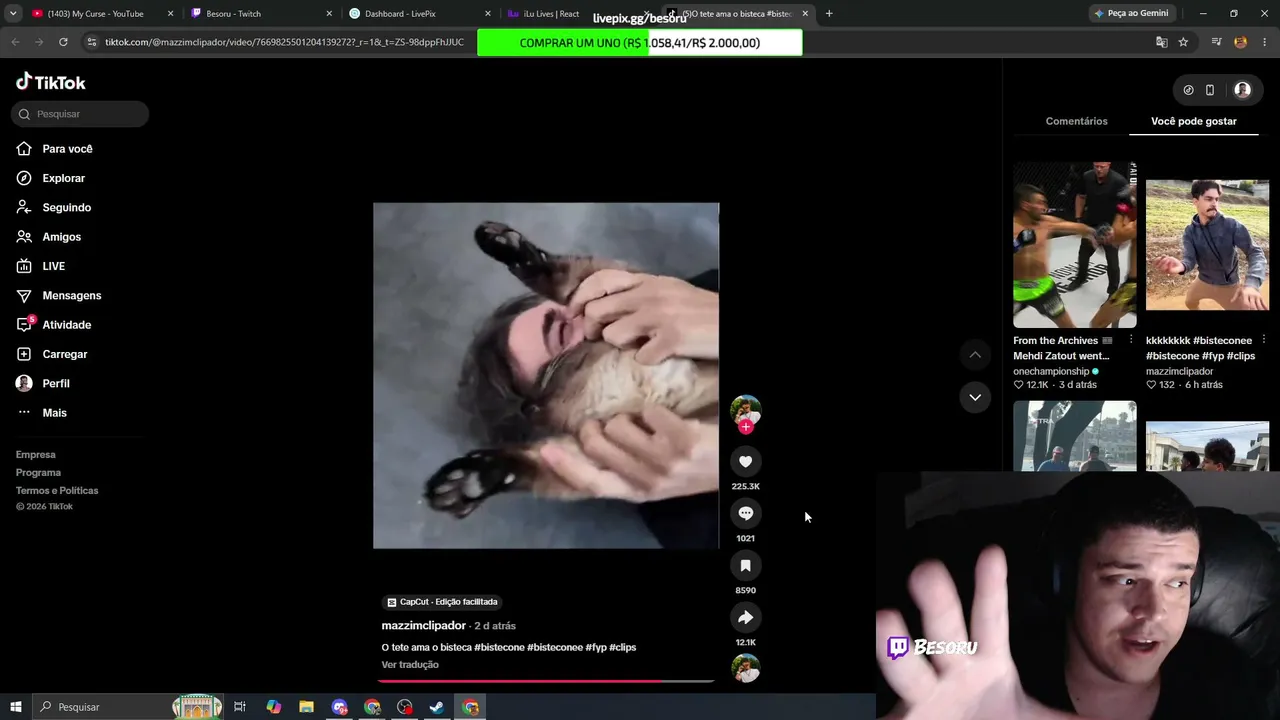The height and width of the screenshot is (720, 1280).
Task: Open the Chrome profile avatar
Action: pos(1240,42)
